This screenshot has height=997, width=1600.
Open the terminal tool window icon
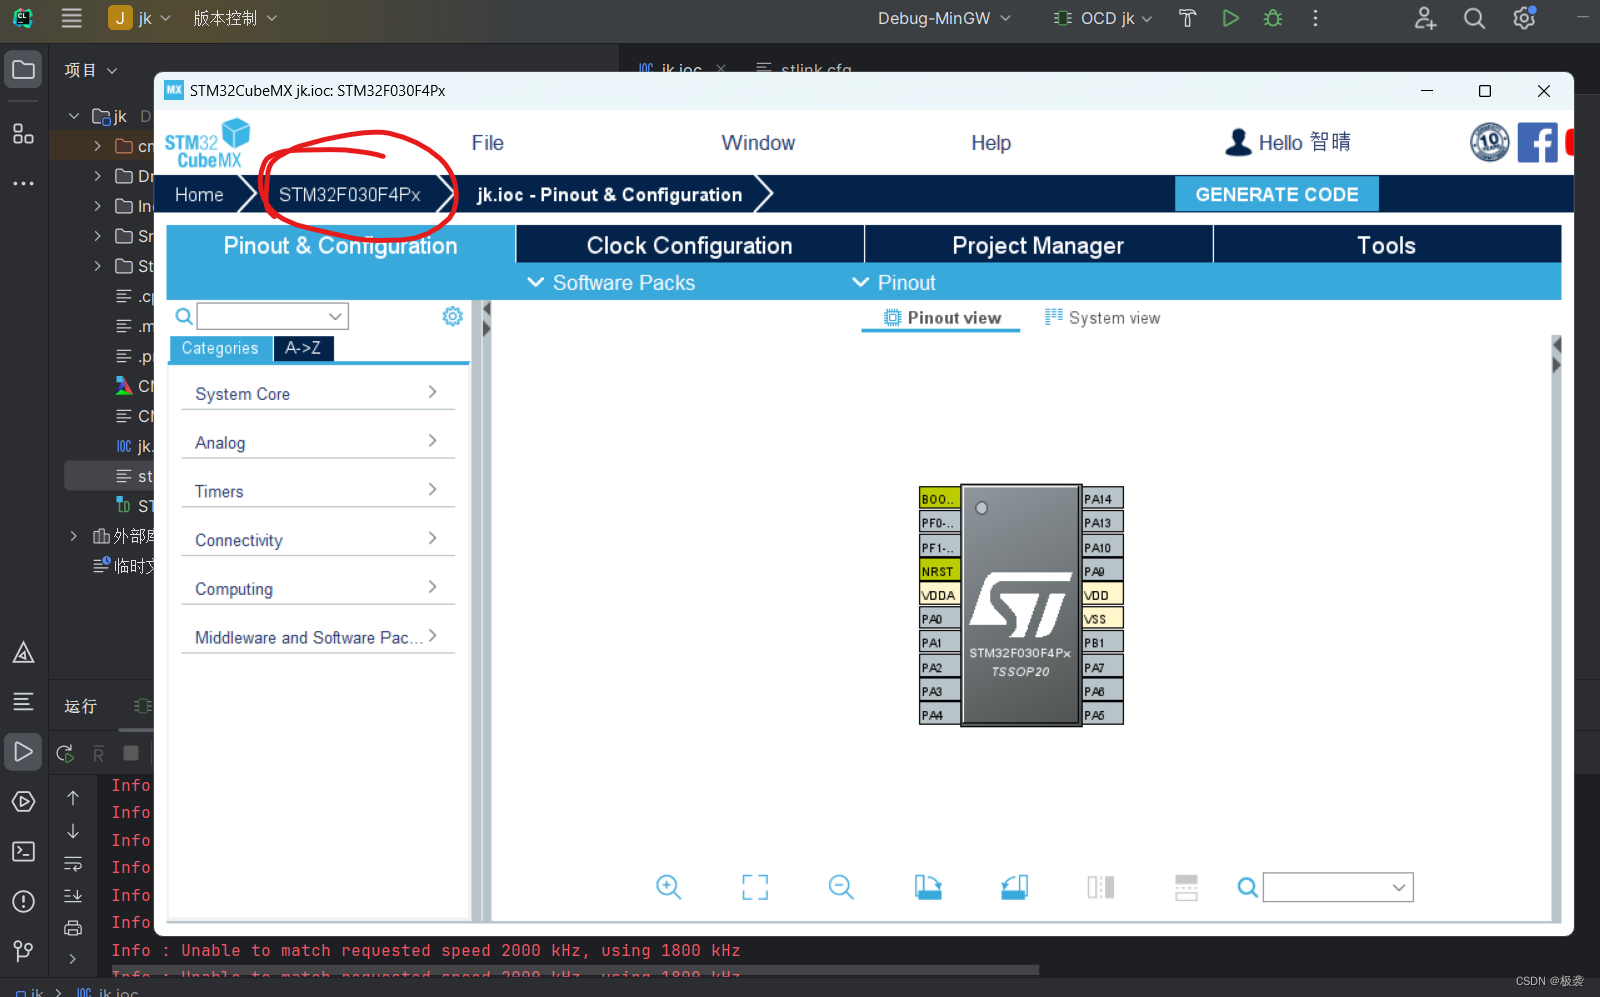23,851
